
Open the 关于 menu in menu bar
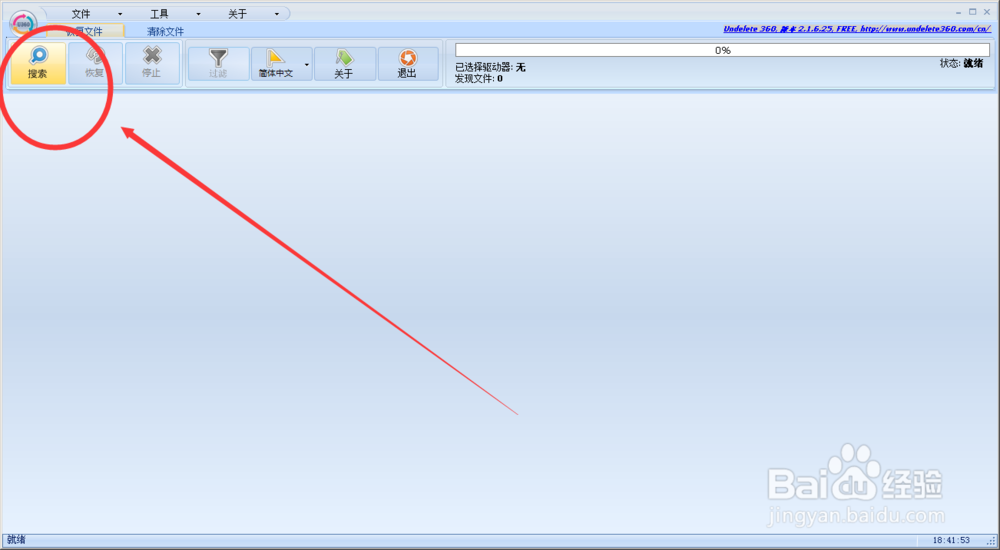(x=237, y=14)
